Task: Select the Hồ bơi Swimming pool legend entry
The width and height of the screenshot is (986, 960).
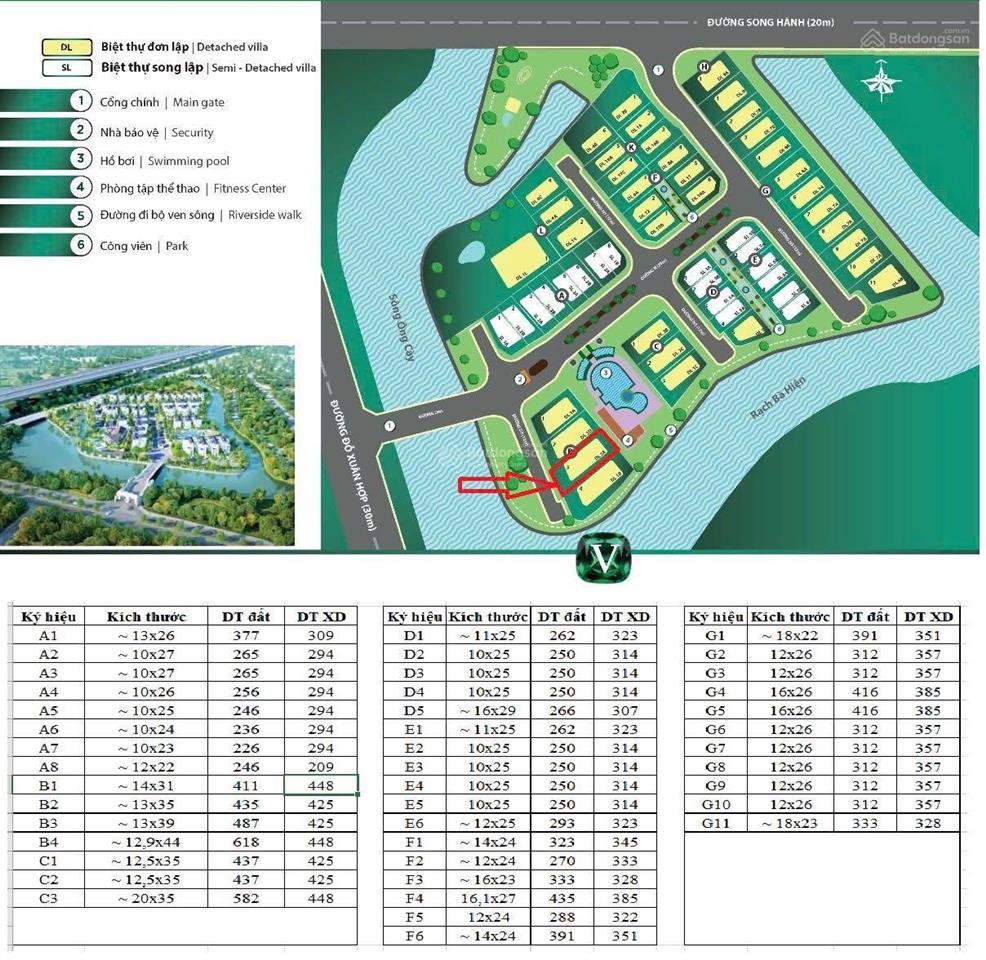Action: tap(165, 160)
